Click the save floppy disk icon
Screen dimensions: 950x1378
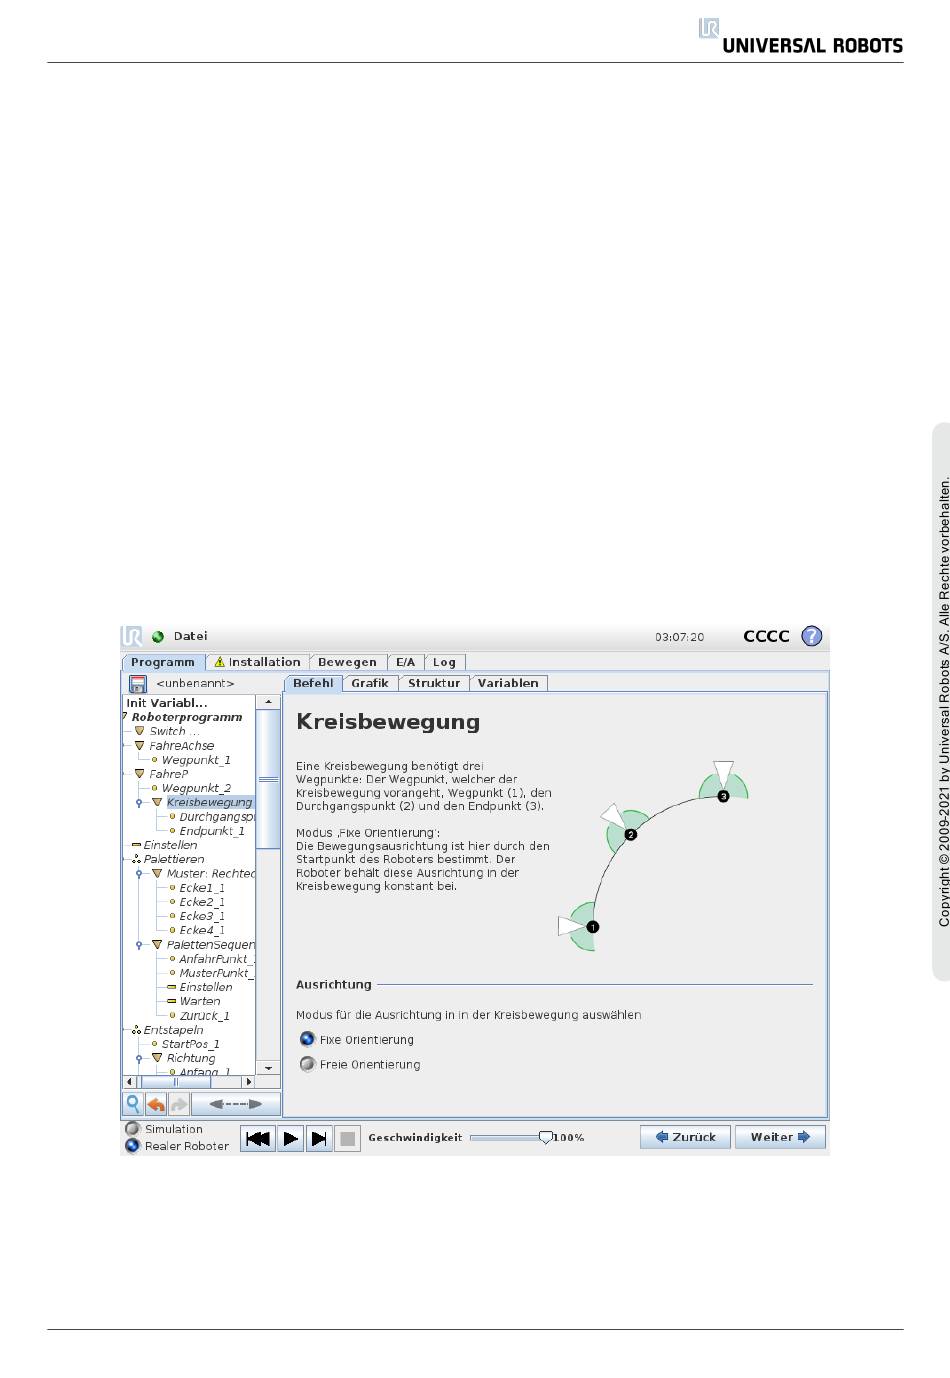tap(138, 684)
